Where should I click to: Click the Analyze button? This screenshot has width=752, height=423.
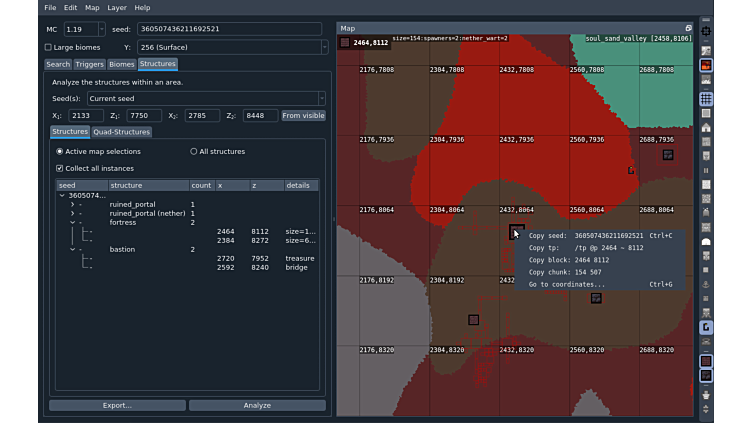257,405
